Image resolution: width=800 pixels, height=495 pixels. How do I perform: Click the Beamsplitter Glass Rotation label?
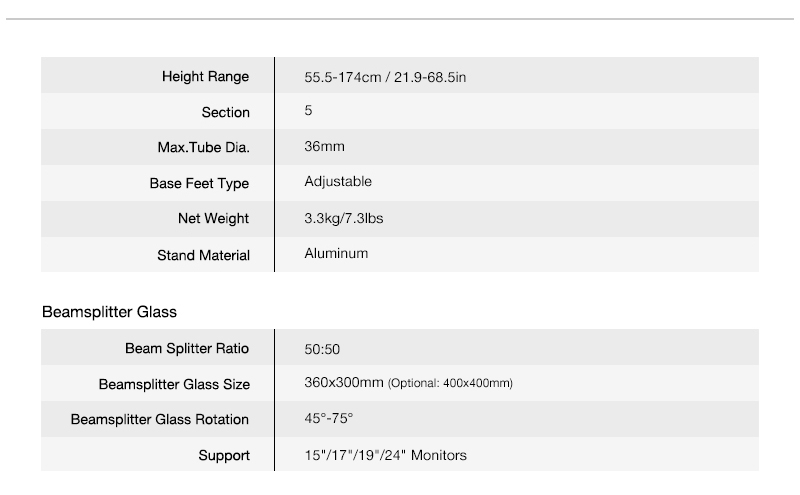(160, 420)
